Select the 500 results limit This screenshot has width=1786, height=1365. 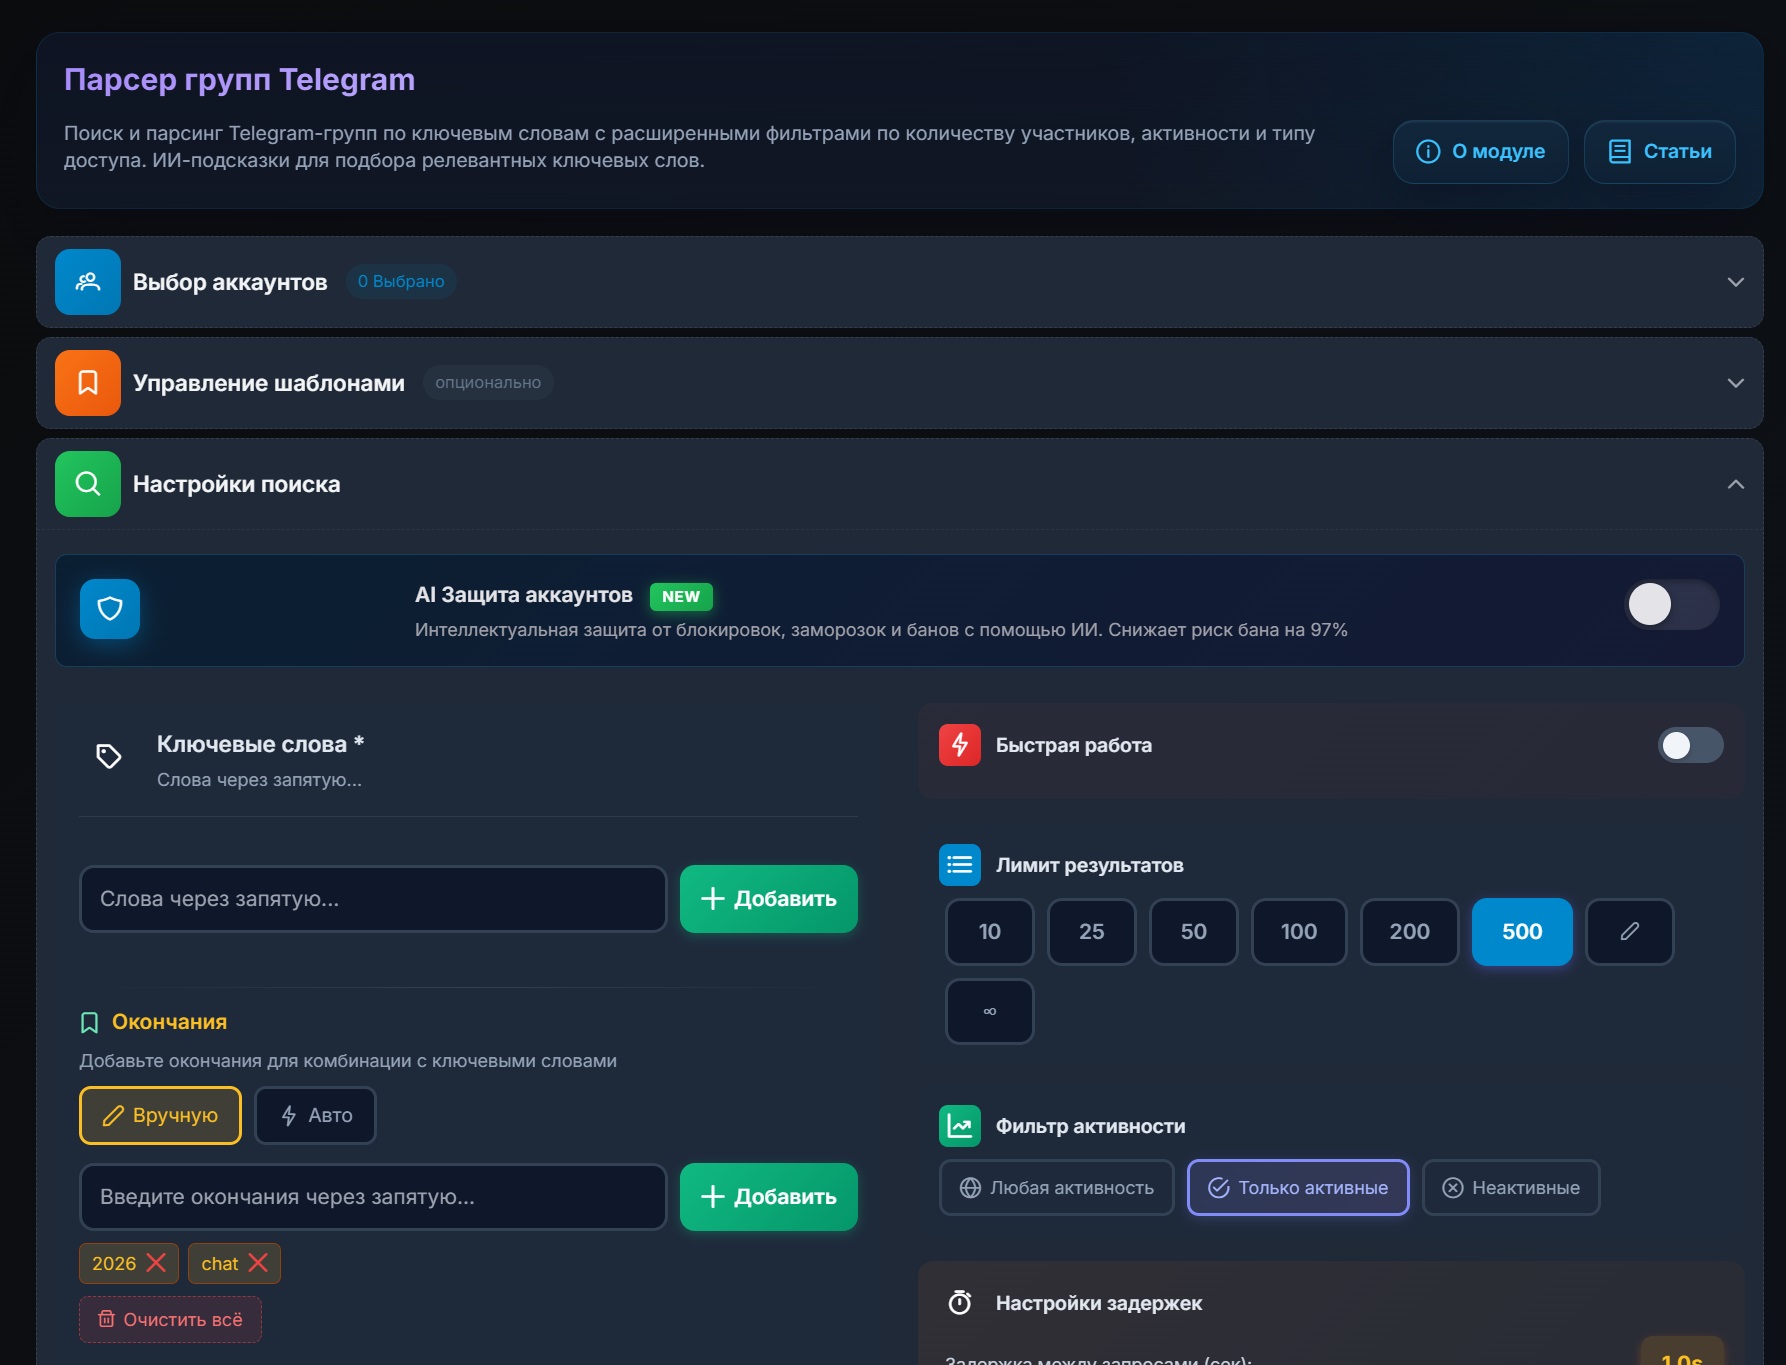1522,932
